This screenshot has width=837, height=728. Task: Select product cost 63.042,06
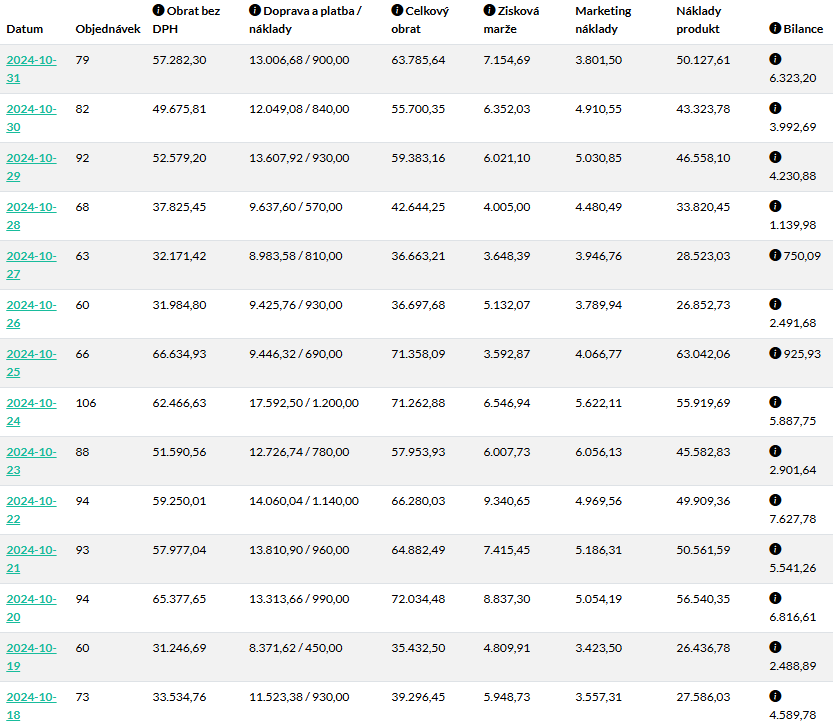[703, 354]
